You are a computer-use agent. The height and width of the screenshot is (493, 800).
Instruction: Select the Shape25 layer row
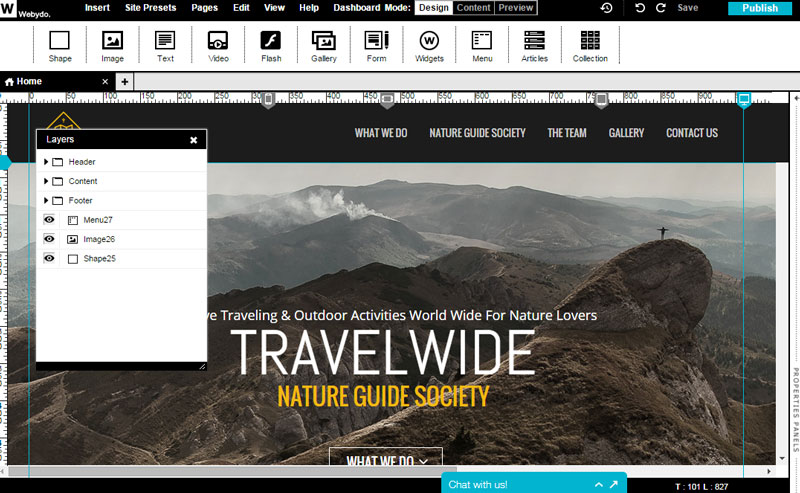[121, 259]
